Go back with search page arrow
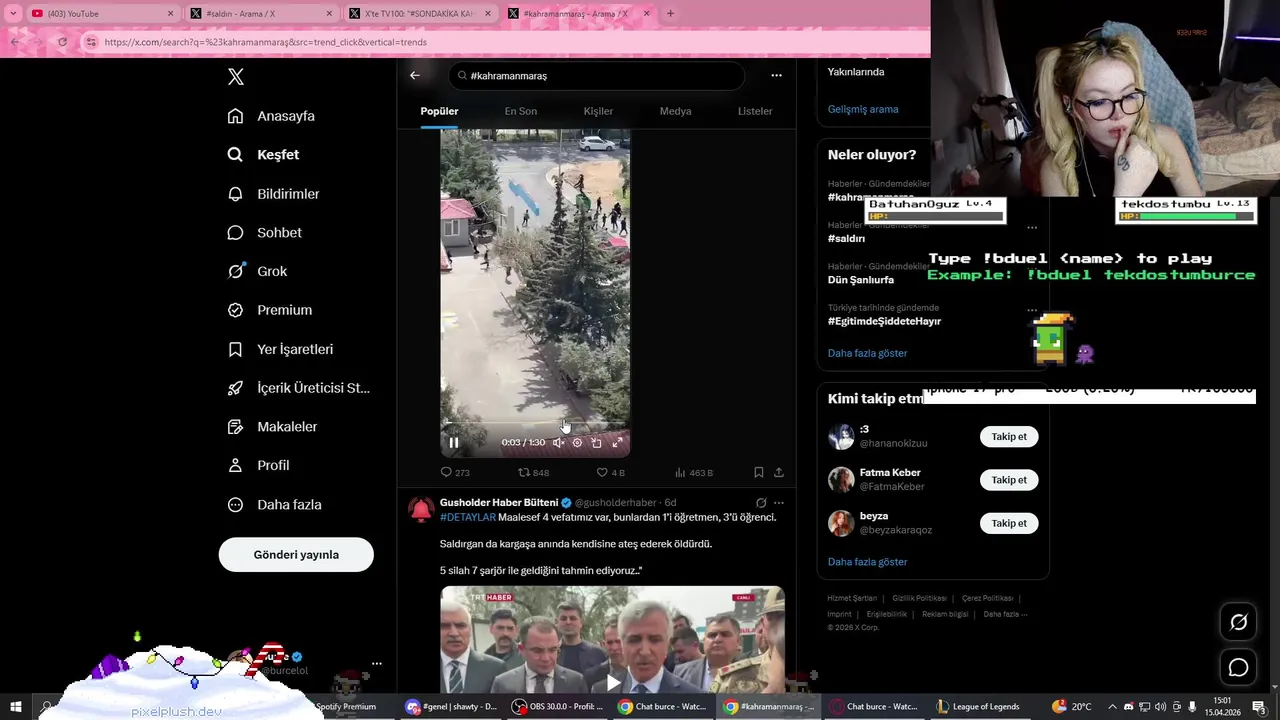 415,75
